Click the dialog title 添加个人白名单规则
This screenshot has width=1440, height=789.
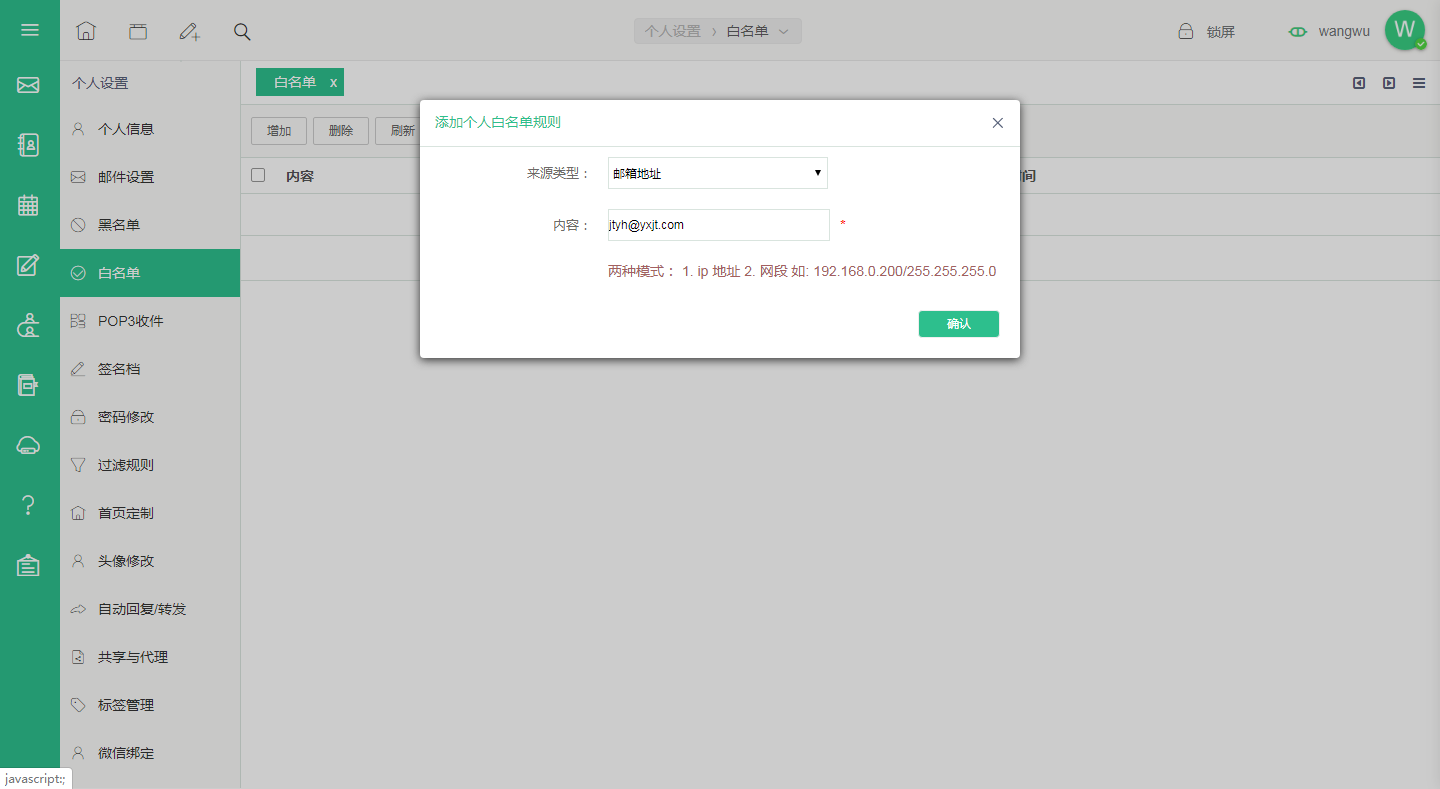(x=497, y=122)
